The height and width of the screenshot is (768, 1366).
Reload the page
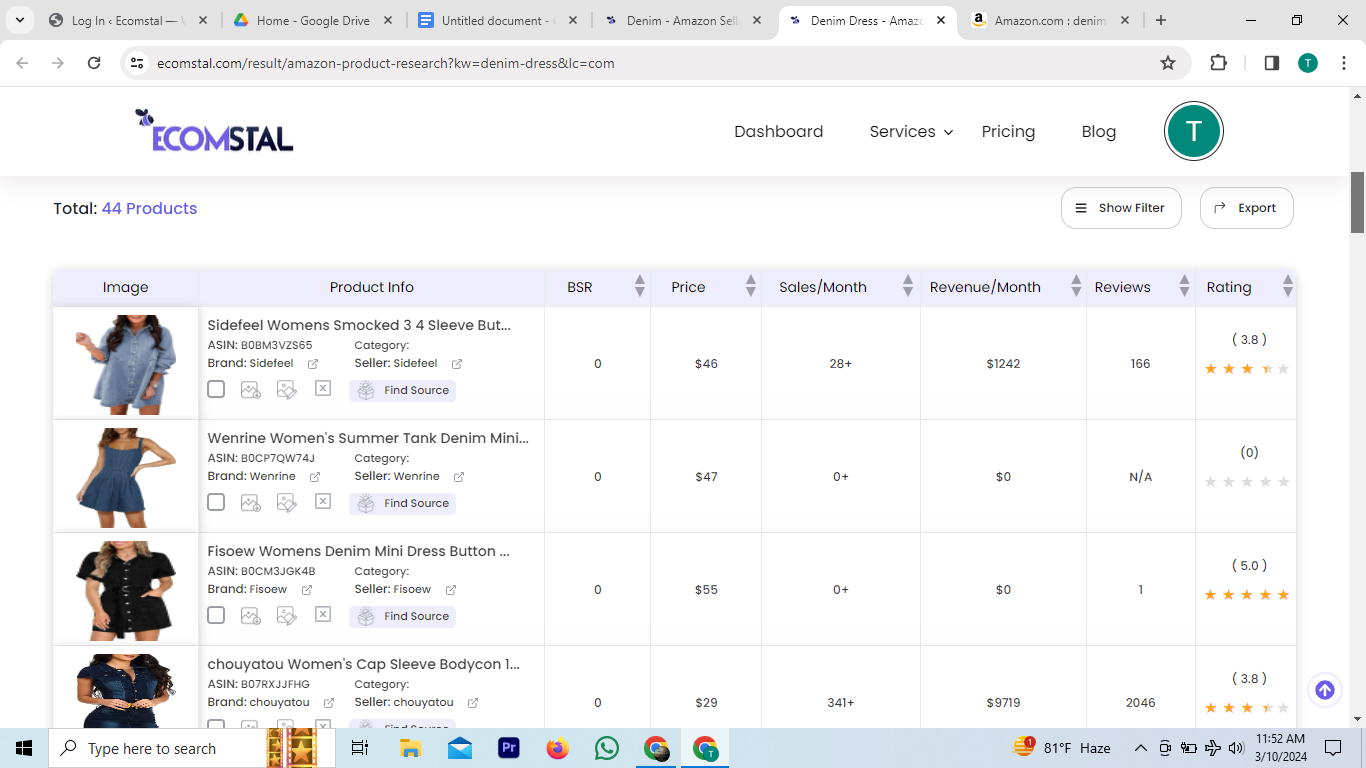pos(94,63)
